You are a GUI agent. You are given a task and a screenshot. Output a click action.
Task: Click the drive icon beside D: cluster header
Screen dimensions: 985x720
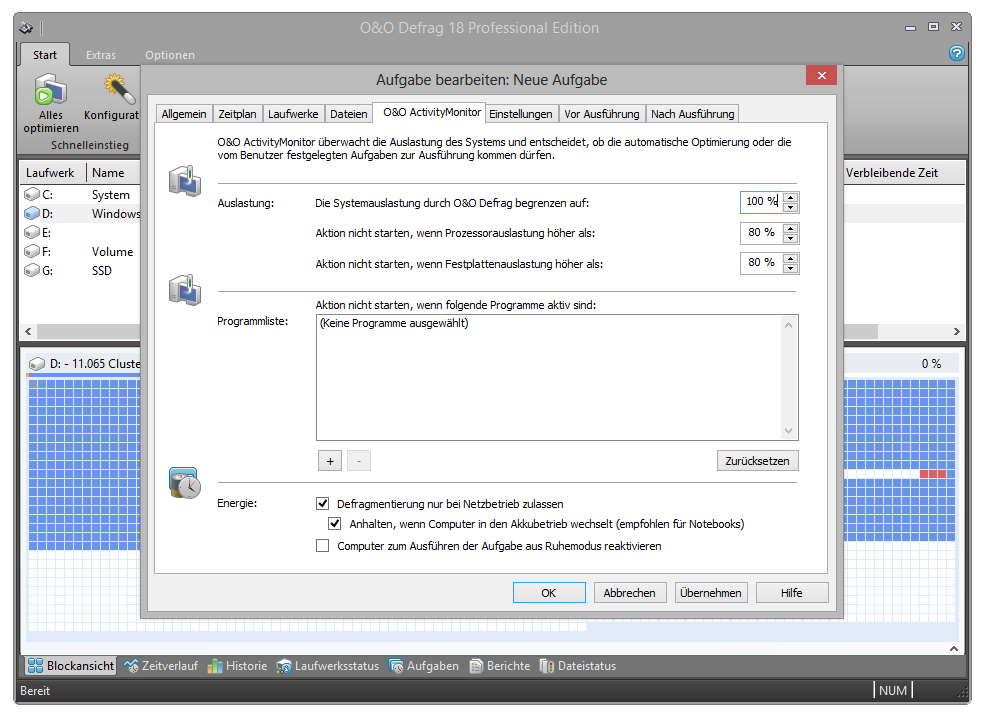pyautogui.click(x=37, y=364)
